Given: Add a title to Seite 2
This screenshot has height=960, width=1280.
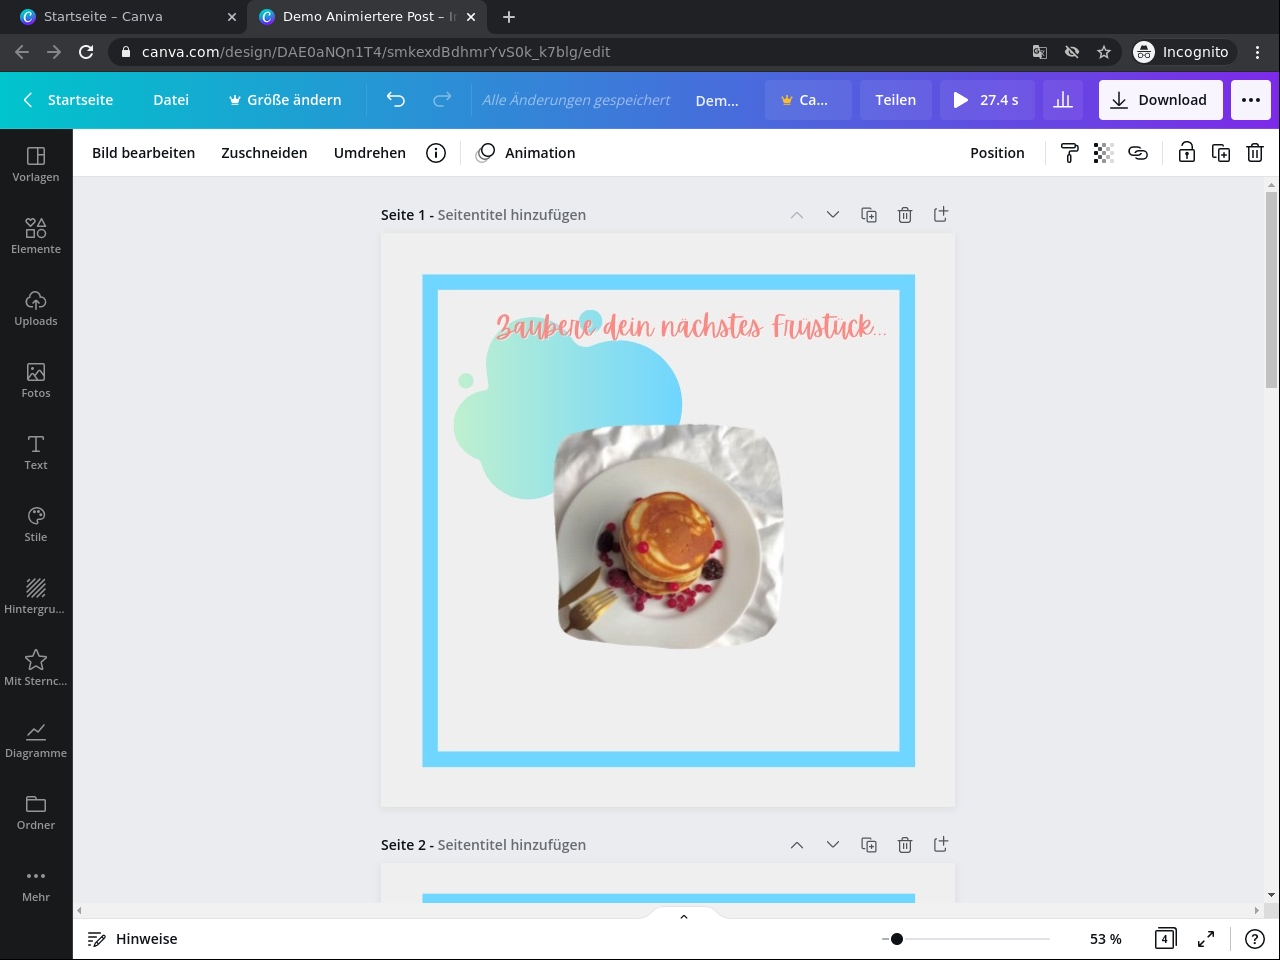Looking at the screenshot, I should tap(512, 845).
